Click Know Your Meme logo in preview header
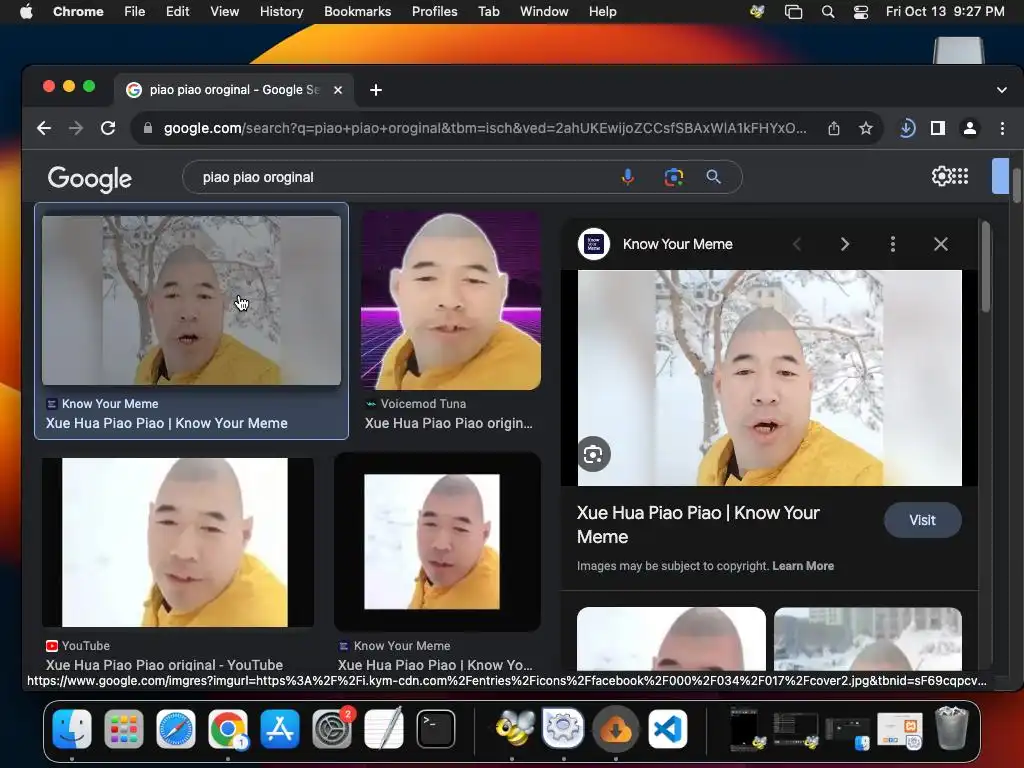Viewport: 1024px width, 768px height. 594,244
